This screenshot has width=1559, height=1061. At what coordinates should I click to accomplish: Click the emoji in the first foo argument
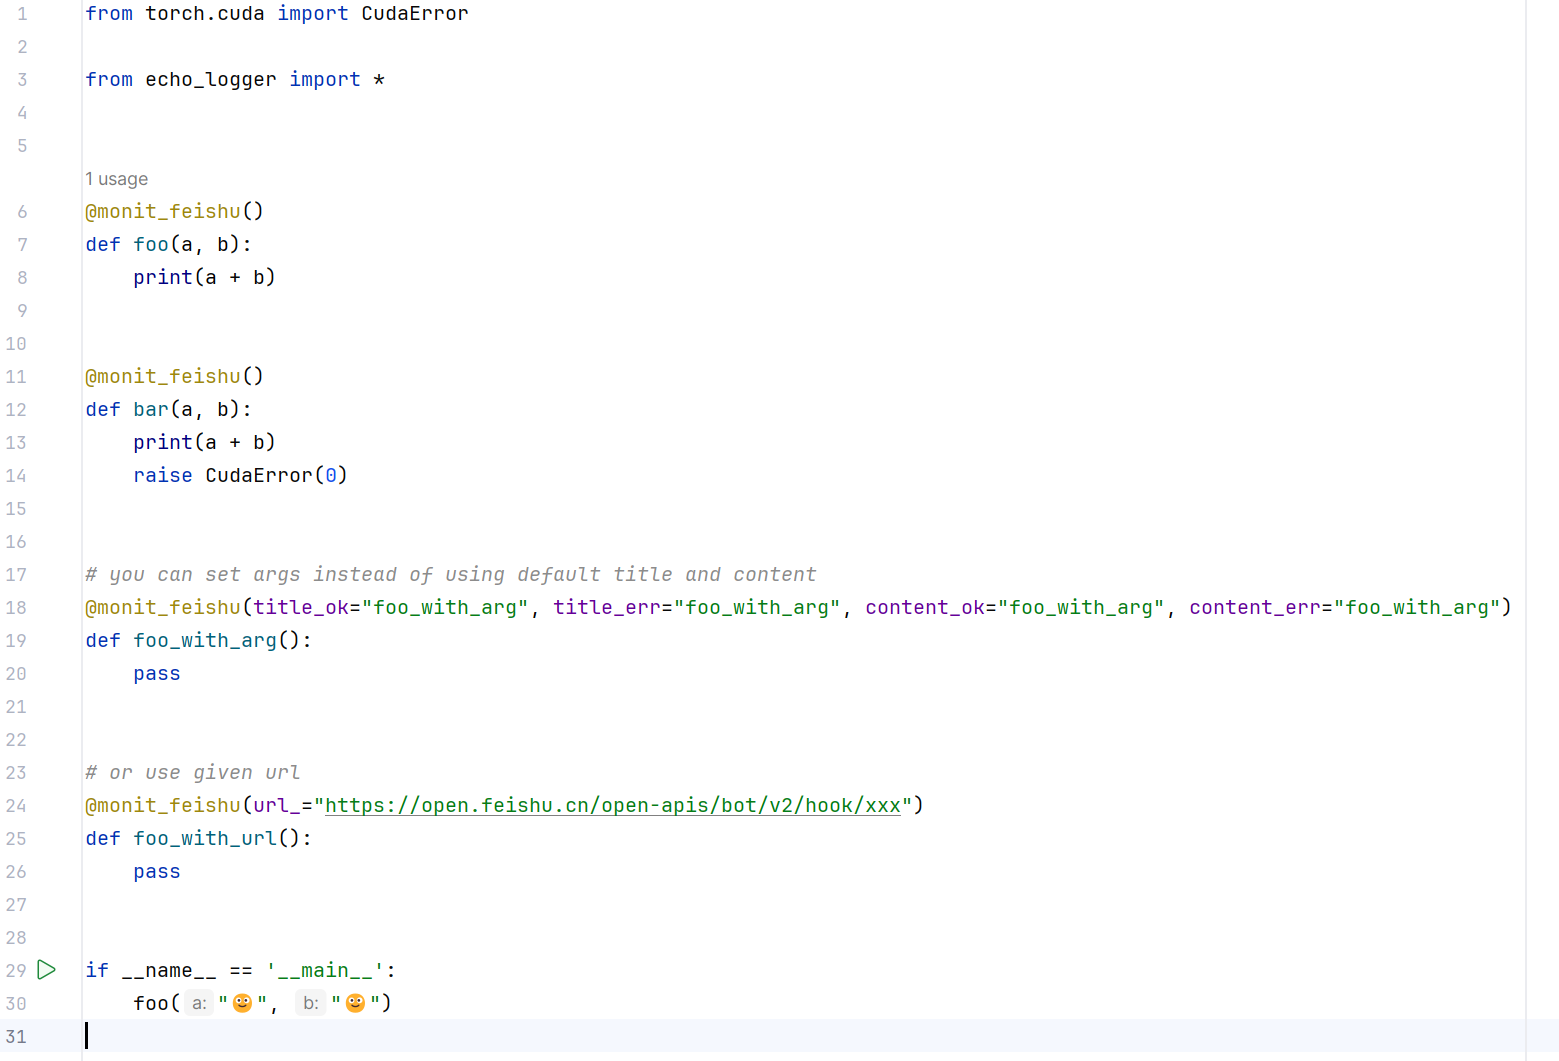click(x=242, y=1003)
